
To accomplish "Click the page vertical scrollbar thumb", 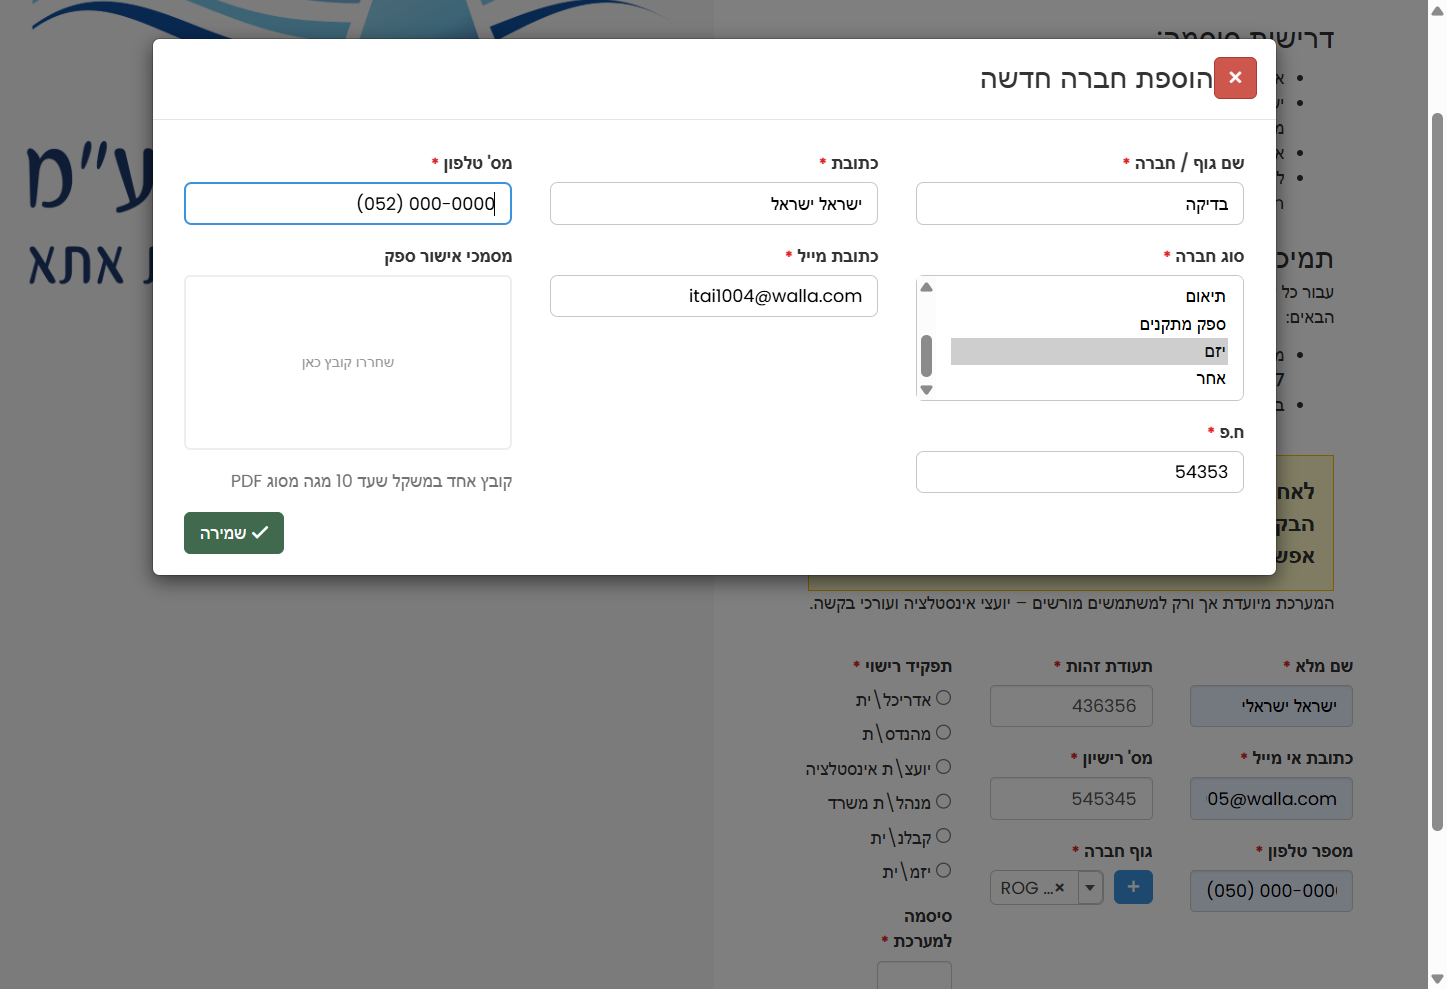I will (1438, 472).
